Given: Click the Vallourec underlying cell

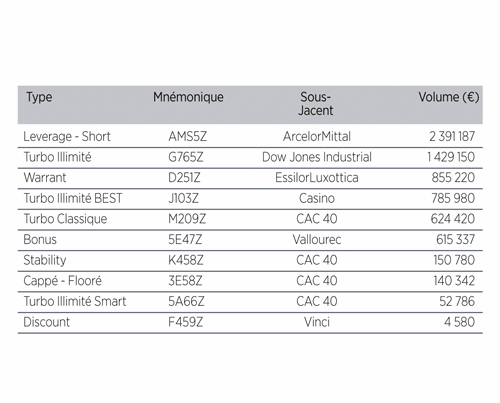Looking at the screenshot, I should [317, 240].
